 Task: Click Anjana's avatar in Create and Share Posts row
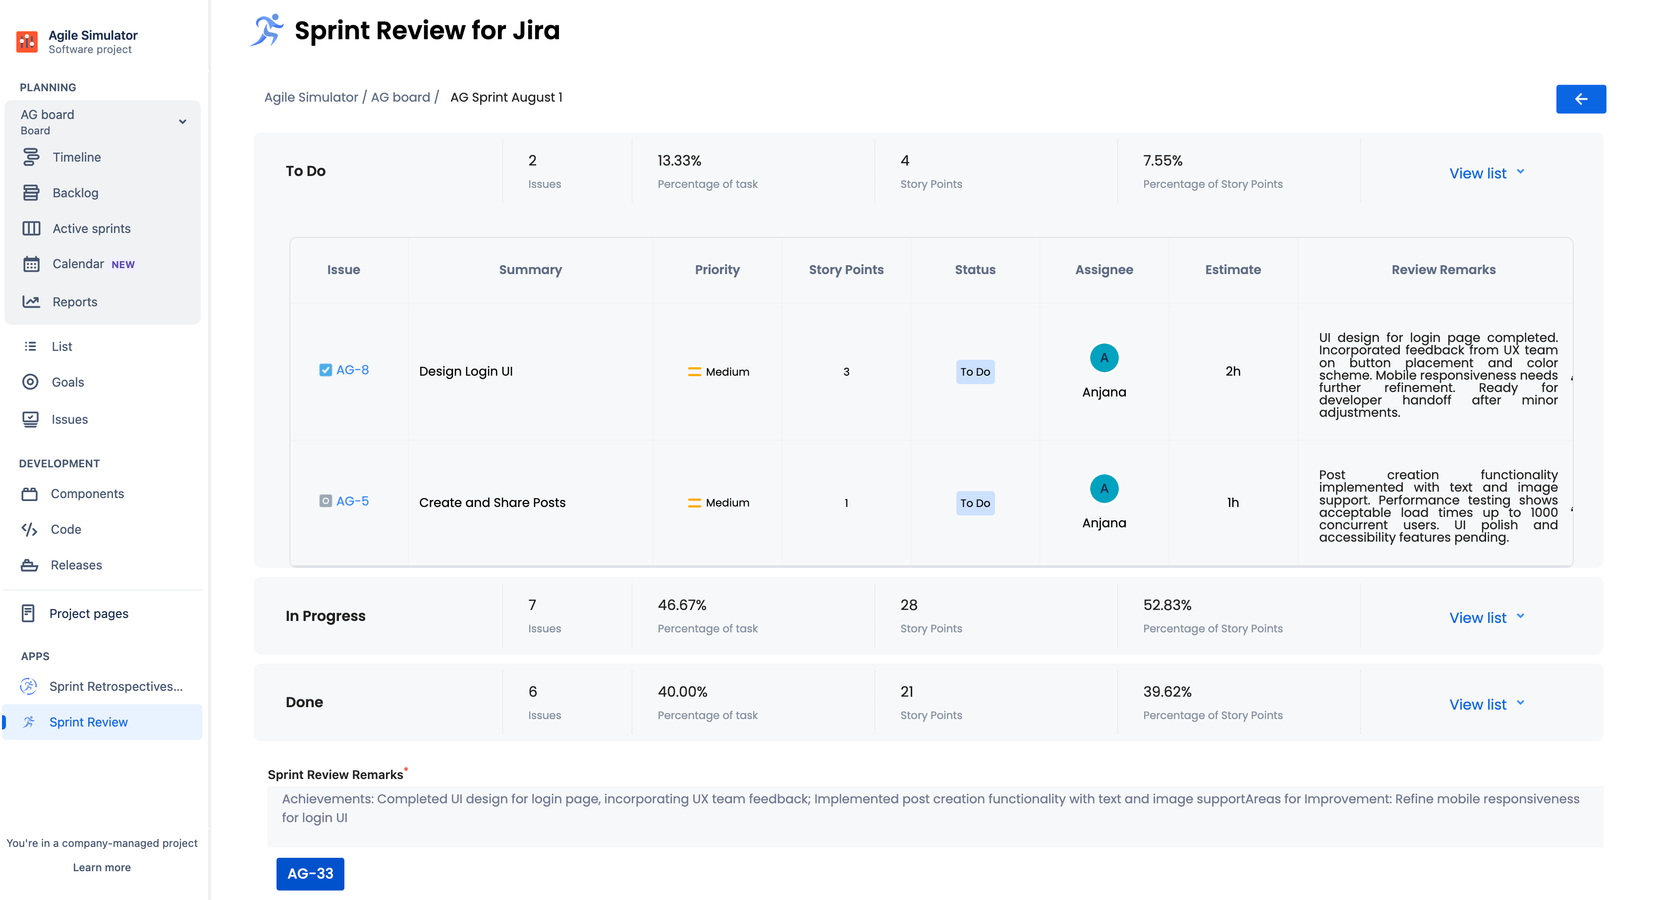(x=1104, y=489)
